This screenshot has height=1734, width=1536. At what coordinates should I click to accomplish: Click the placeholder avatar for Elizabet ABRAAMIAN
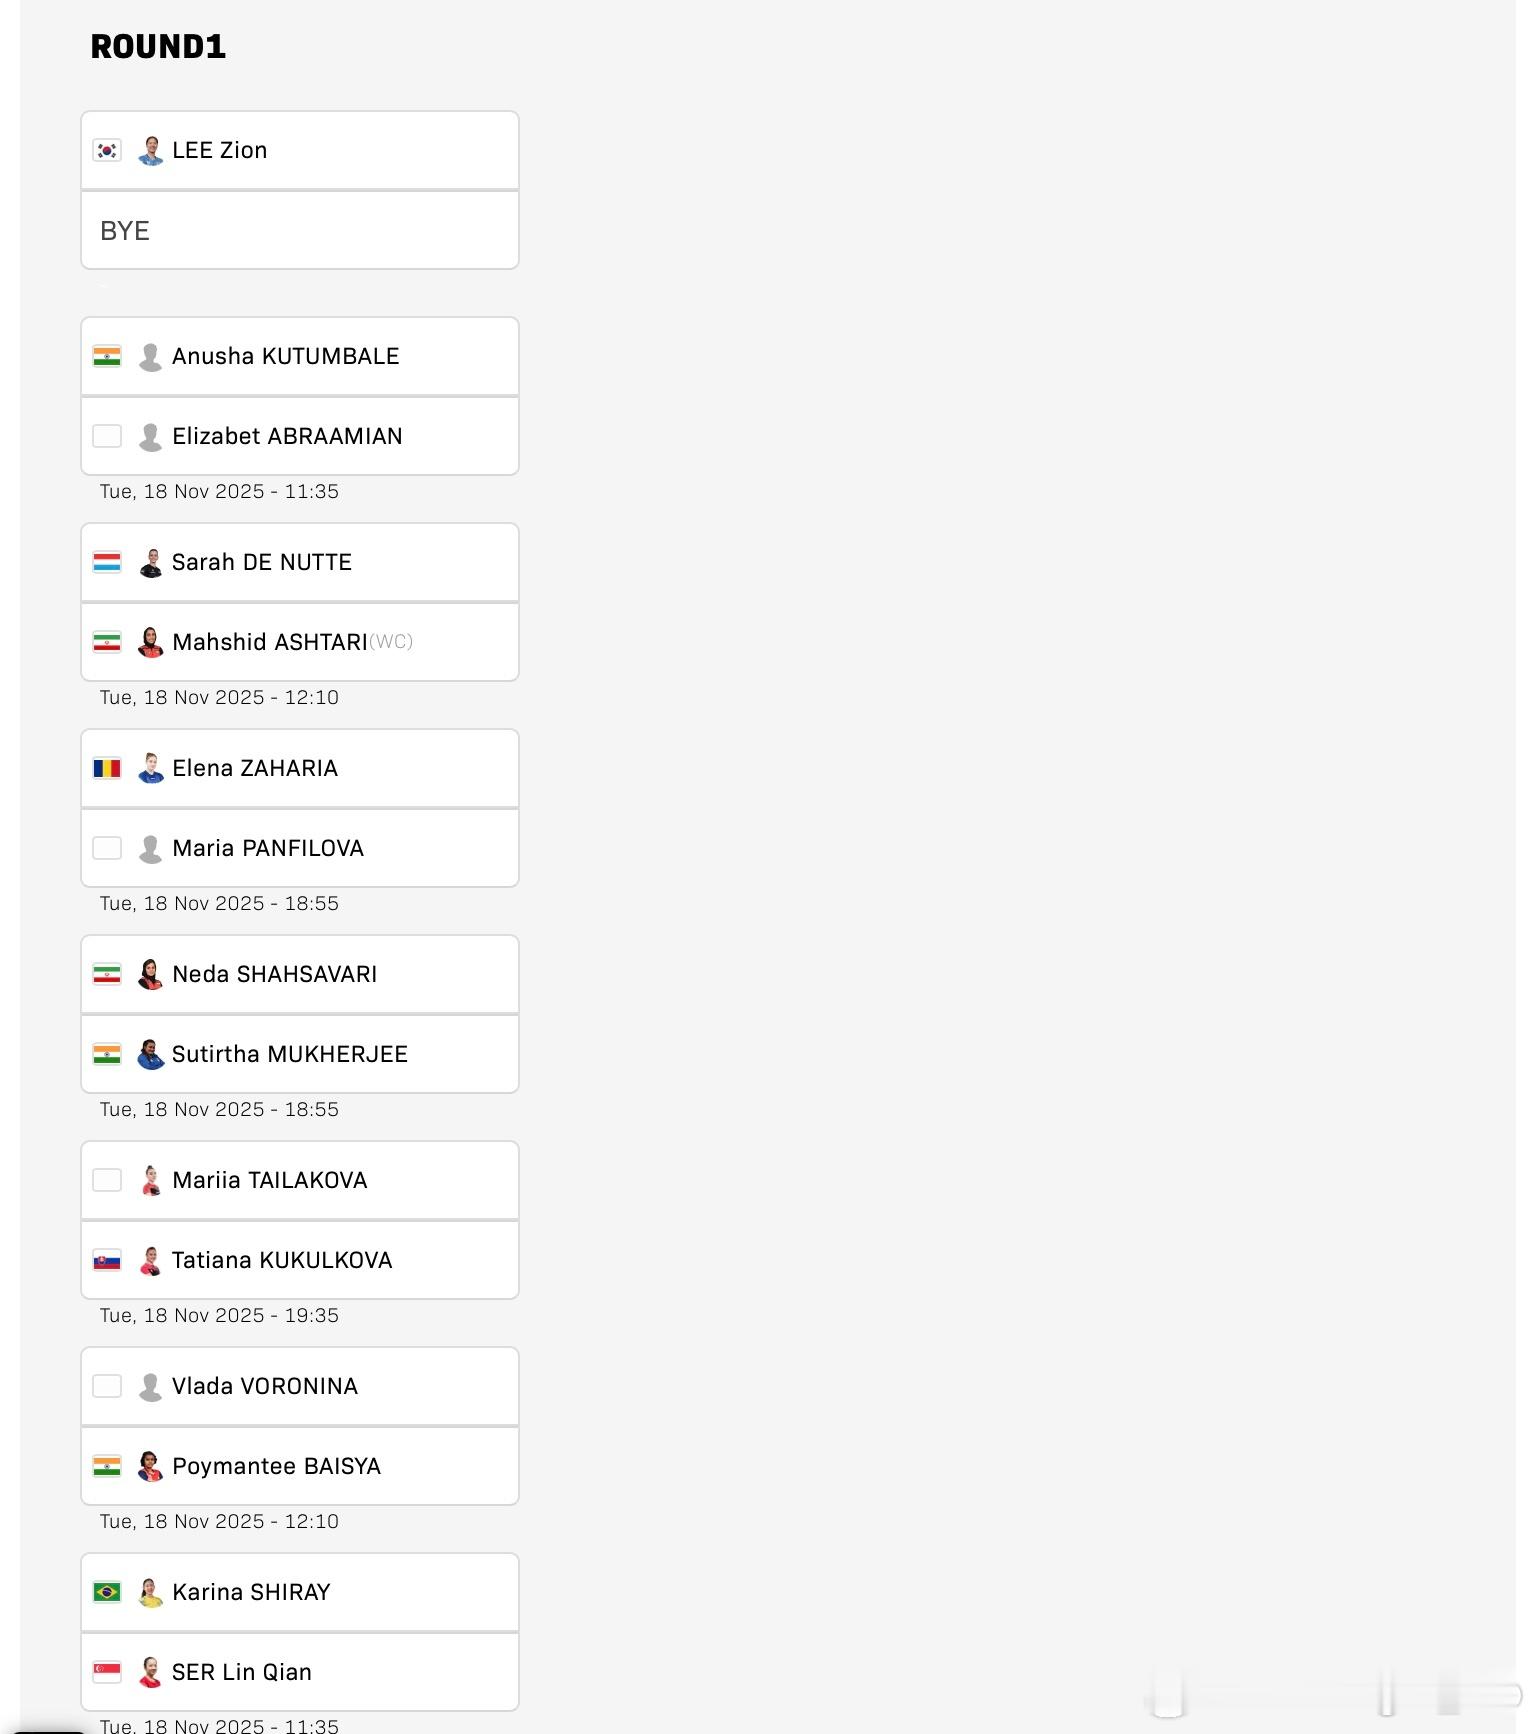click(x=151, y=437)
